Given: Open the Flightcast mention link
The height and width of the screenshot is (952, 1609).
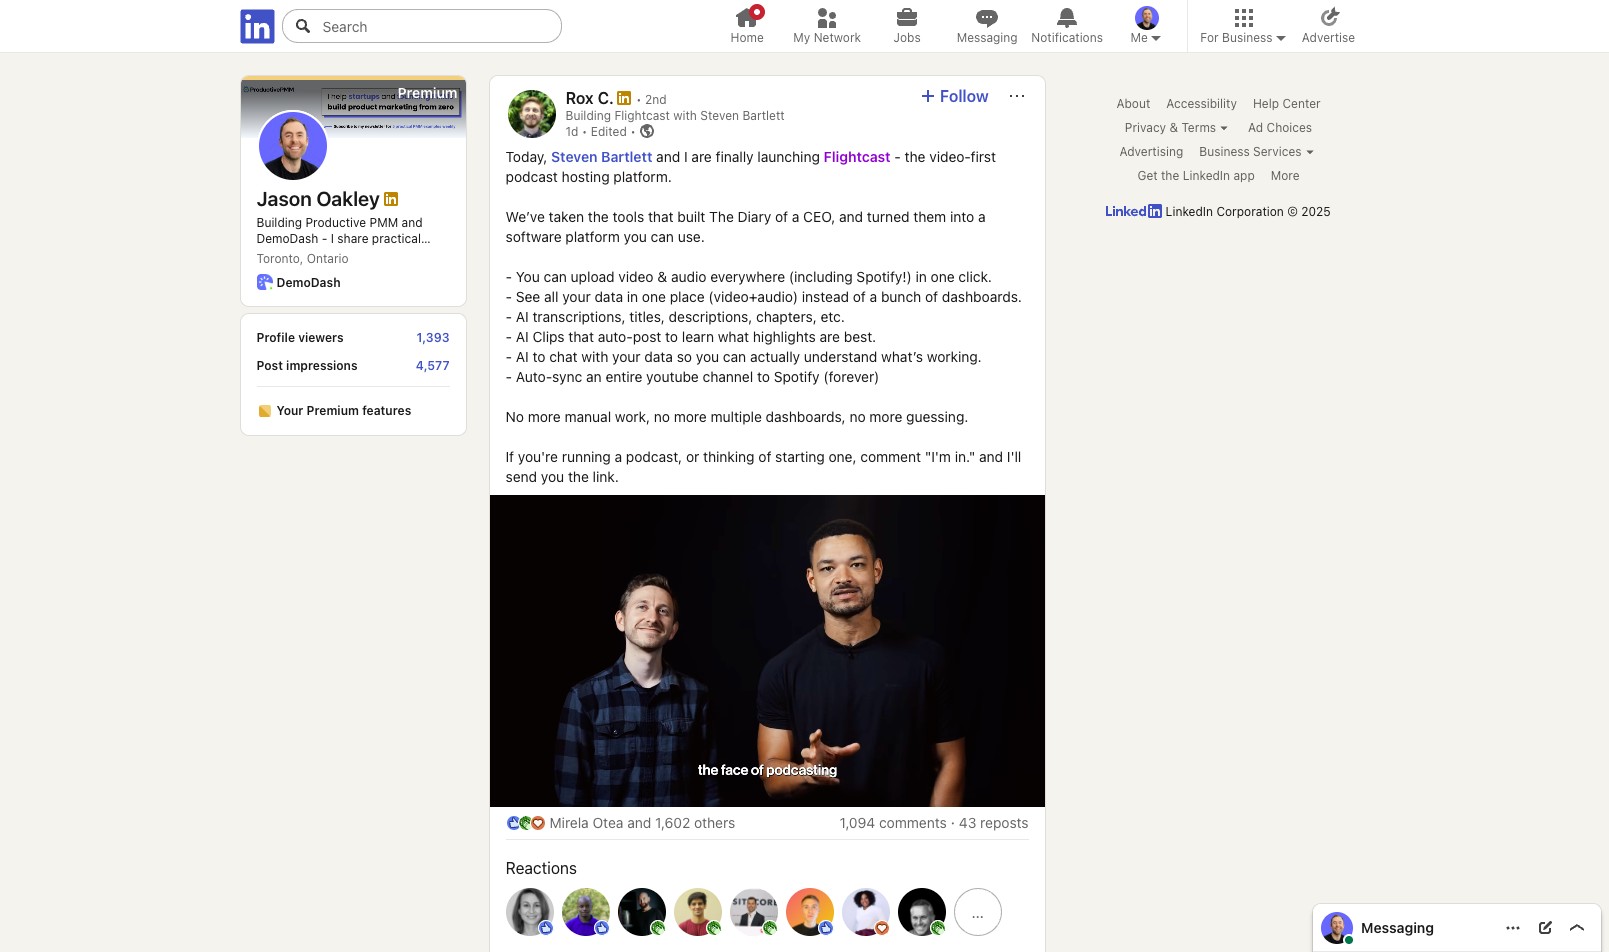Looking at the screenshot, I should 857,157.
